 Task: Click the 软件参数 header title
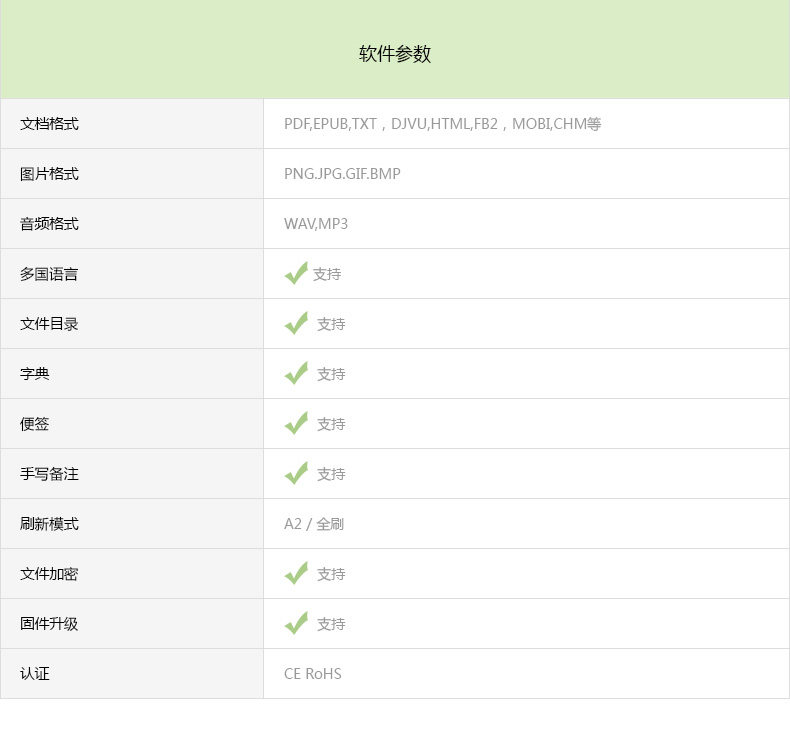pos(395,54)
